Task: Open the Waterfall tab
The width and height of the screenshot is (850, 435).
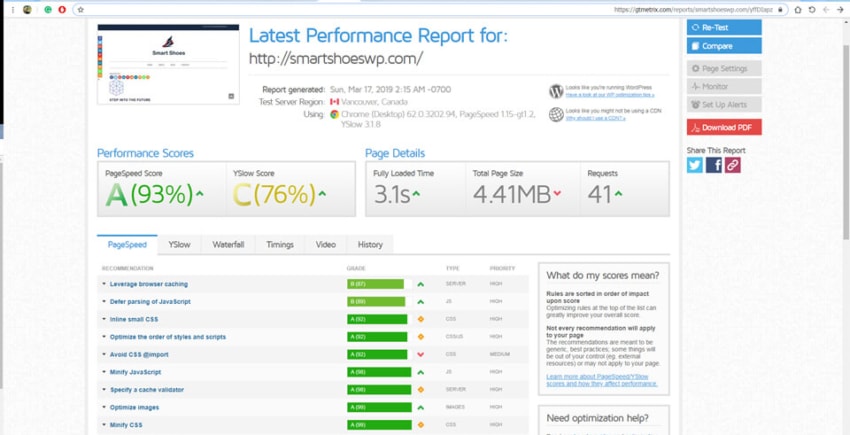Action: coord(228,245)
